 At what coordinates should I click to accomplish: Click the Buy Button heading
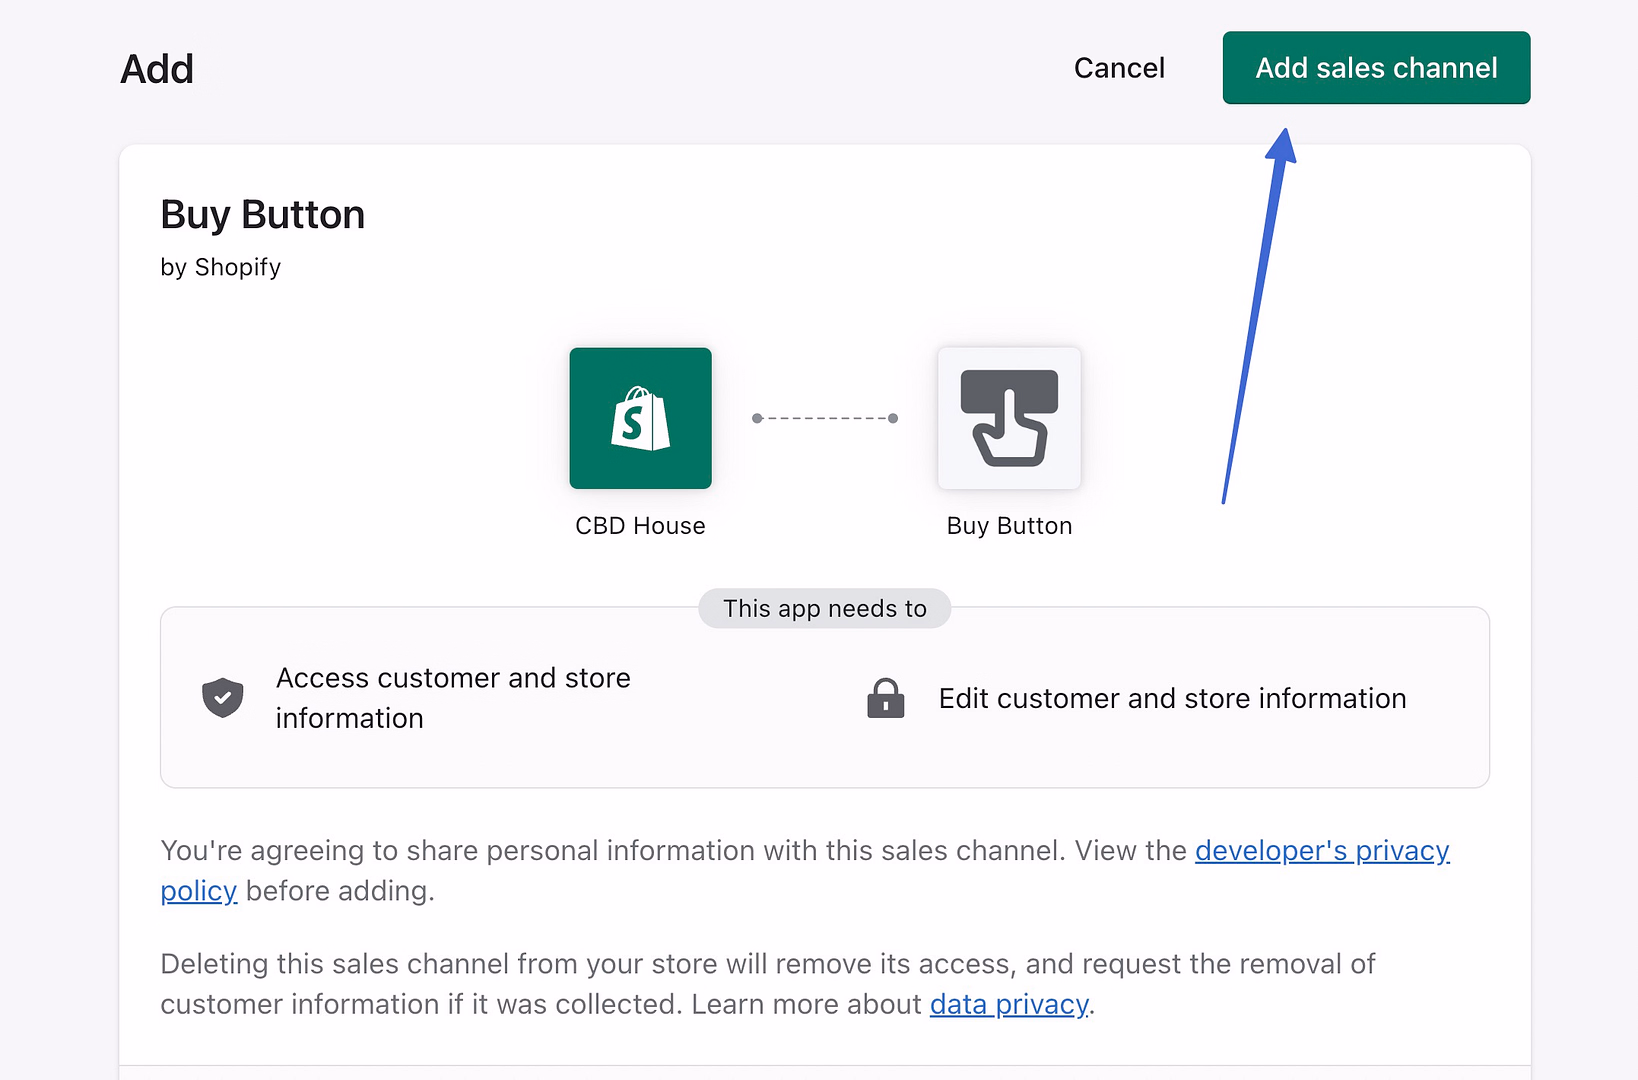[x=262, y=213]
